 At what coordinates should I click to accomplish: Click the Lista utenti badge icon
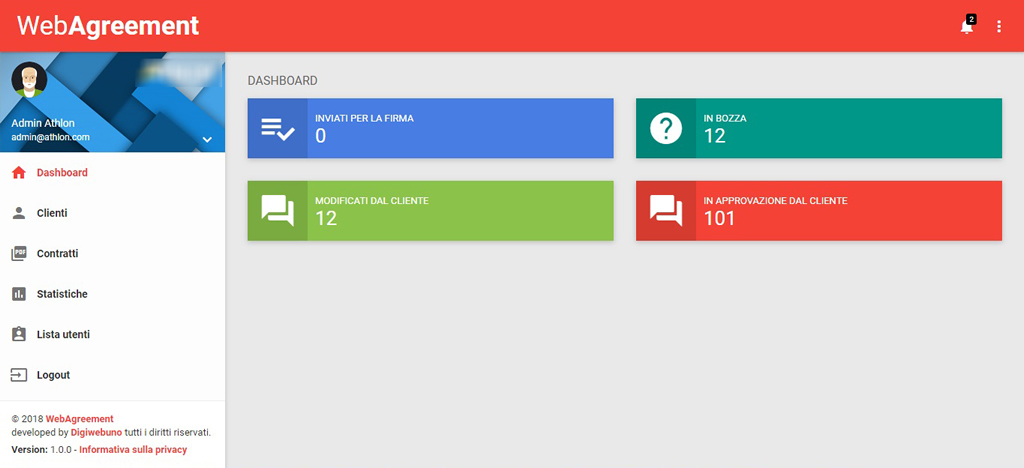[x=18, y=335]
